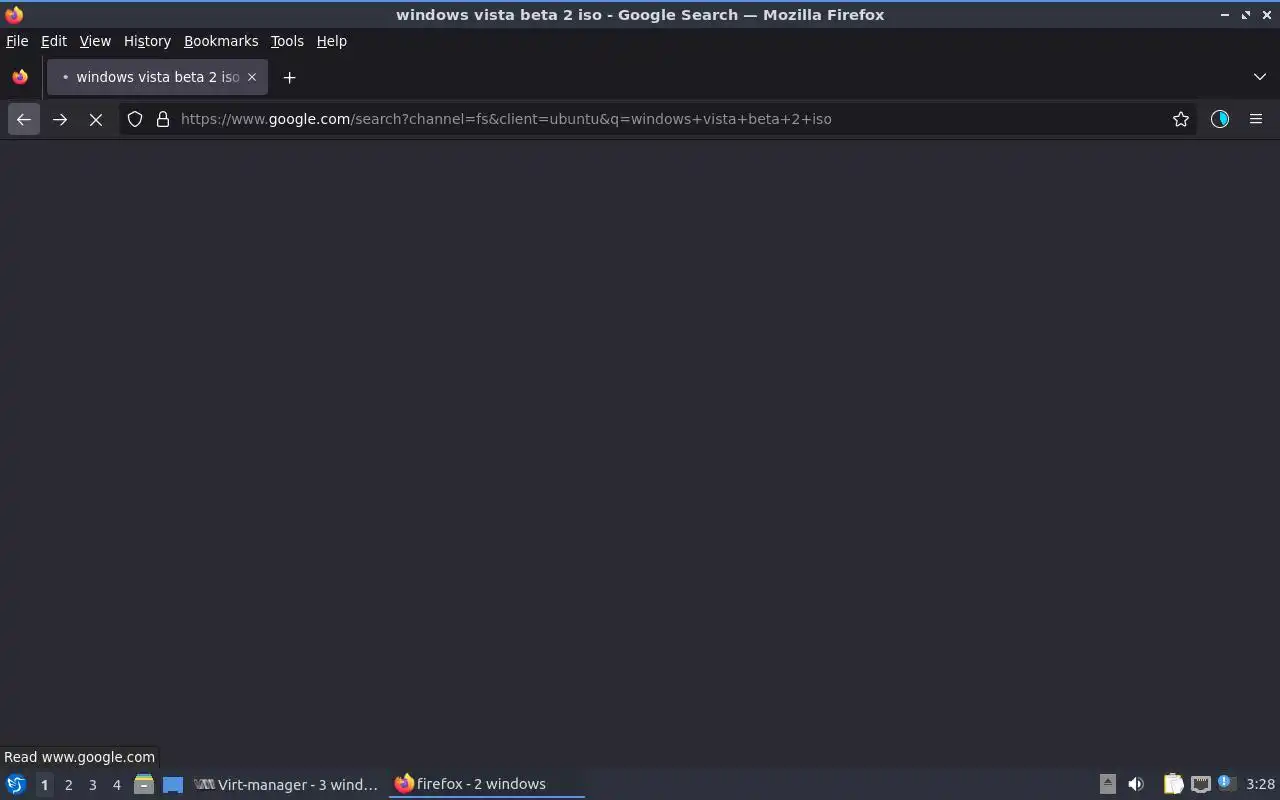Switch to workspace 2

(68, 785)
